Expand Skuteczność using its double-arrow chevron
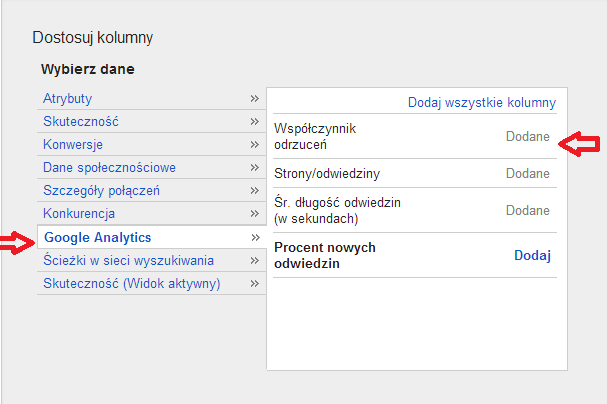This screenshot has width=607, height=404. pyautogui.click(x=255, y=121)
